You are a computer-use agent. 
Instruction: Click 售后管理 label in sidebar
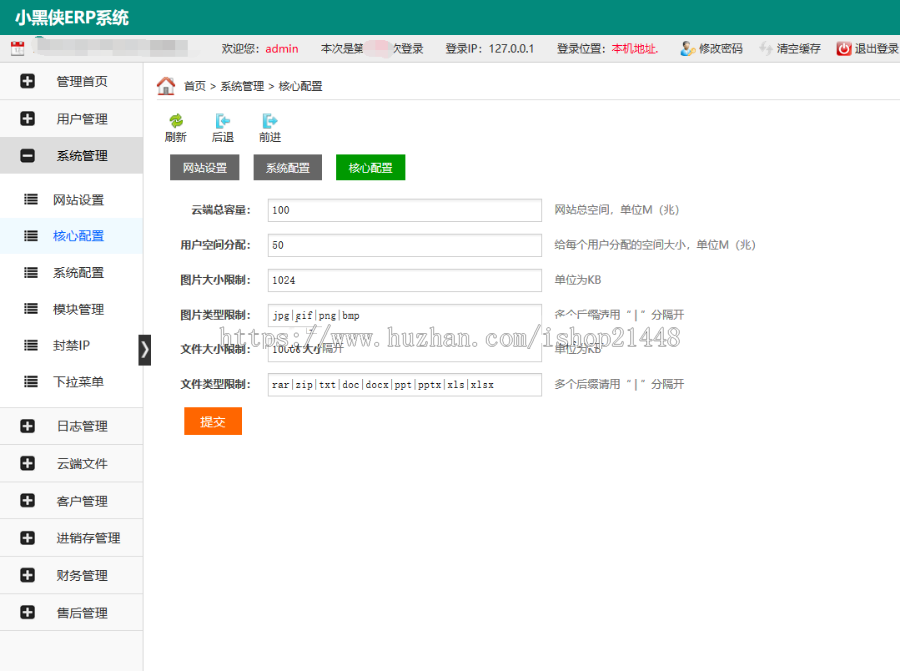(82, 612)
